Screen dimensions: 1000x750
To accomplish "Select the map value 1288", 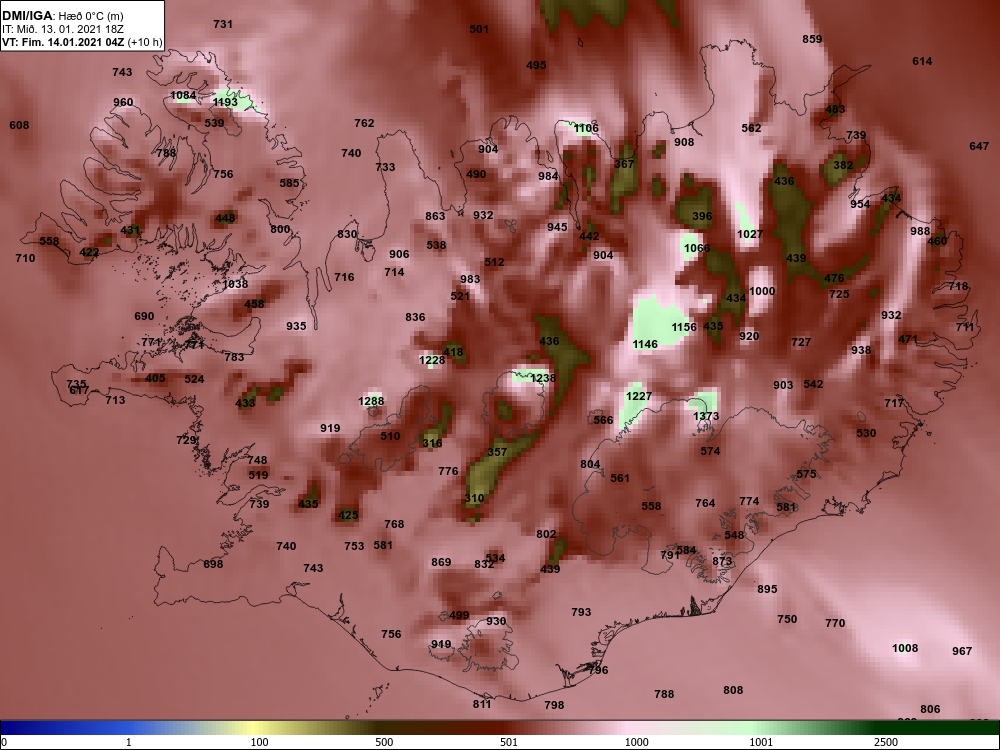I will coord(371,401).
